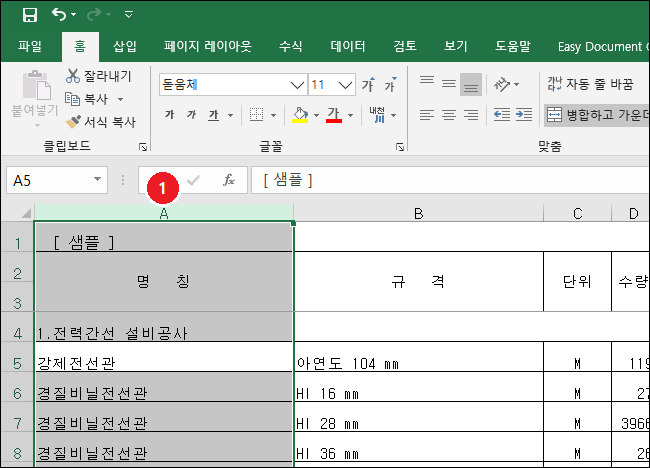
Task: Toggle underline formatting
Action: 213,115
